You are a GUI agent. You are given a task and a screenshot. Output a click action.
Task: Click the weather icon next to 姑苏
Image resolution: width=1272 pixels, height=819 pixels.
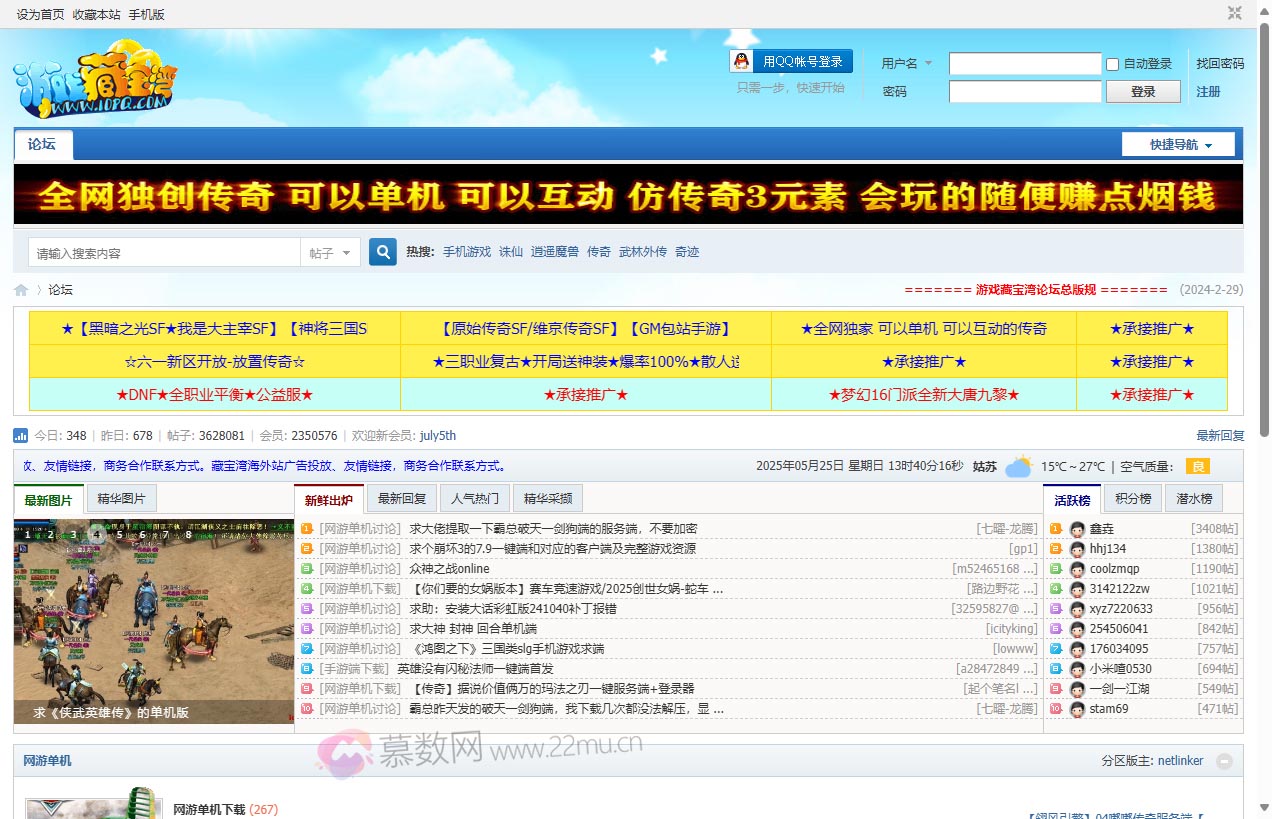point(1018,465)
